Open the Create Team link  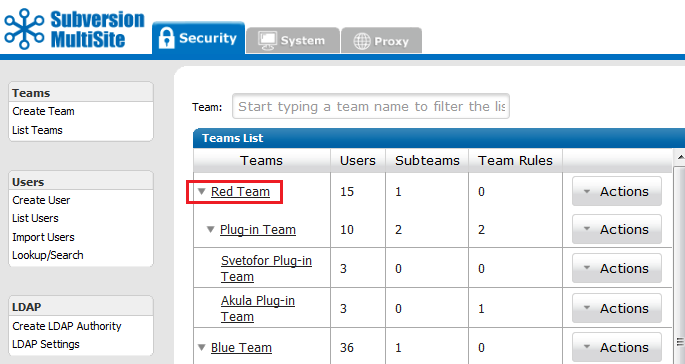click(x=43, y=111)
